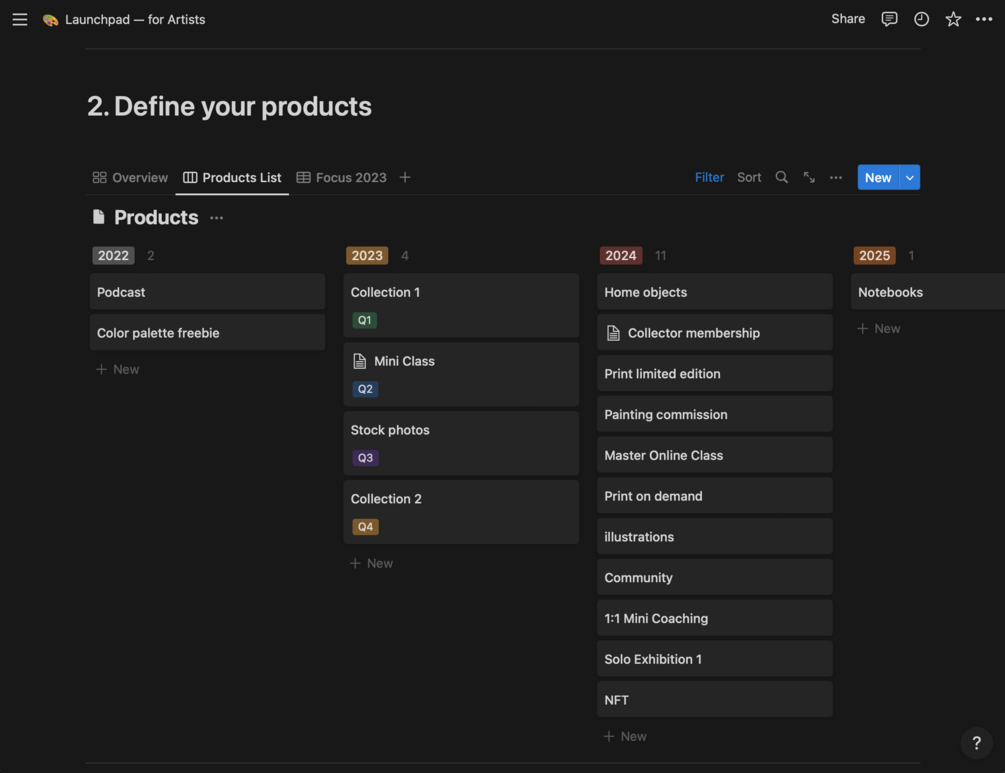Click the Share button
Image resolution: width=1005 pixels, height=773 pixels.
pyautogui.click(x=848, y=19)
